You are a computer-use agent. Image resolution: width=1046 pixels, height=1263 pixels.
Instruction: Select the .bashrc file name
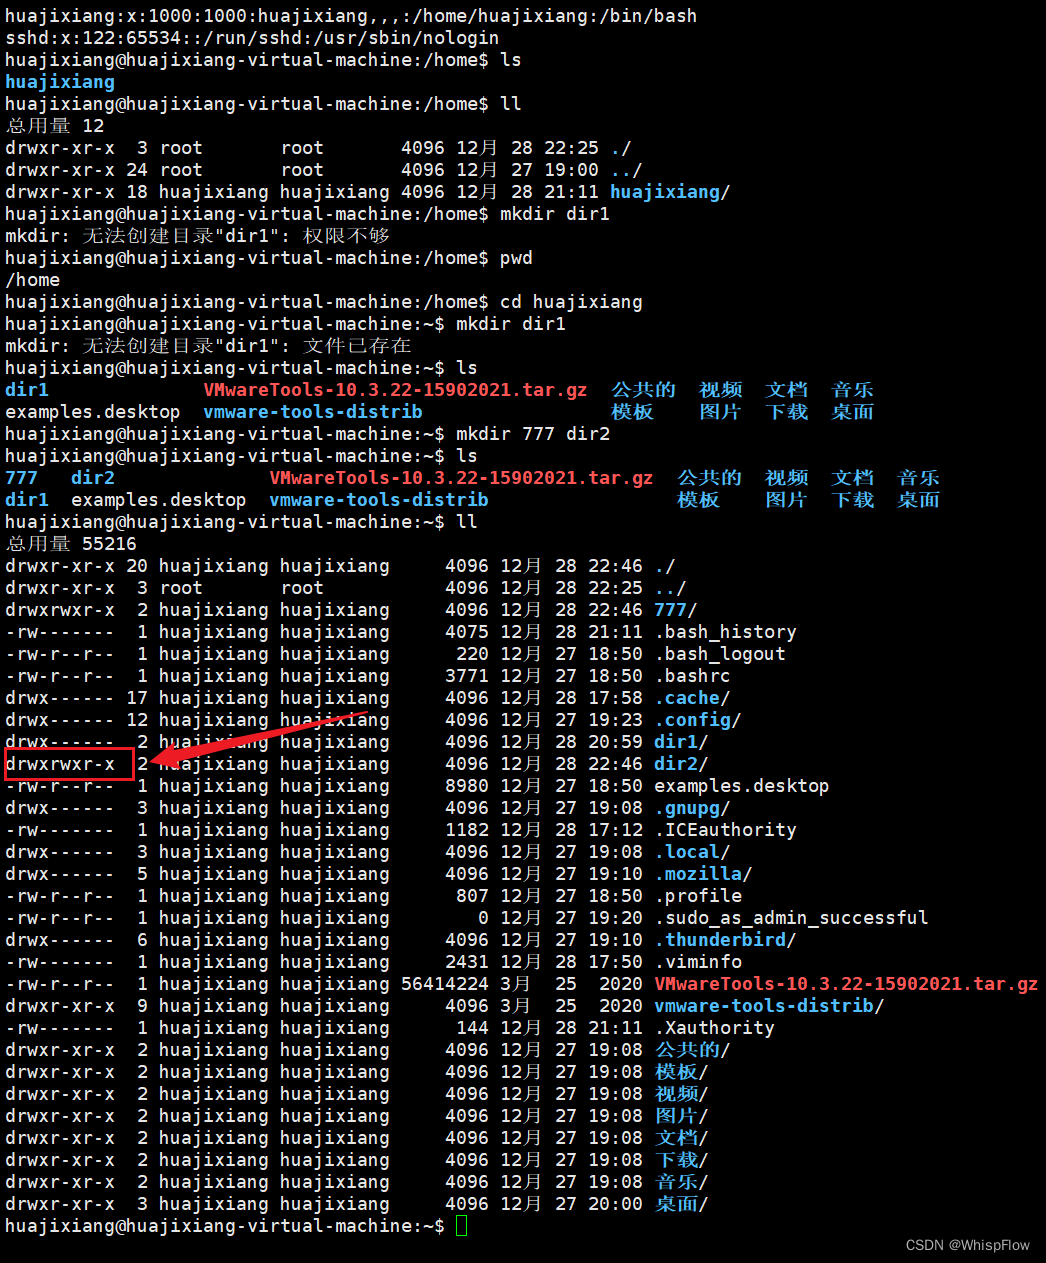click(695, 675)
